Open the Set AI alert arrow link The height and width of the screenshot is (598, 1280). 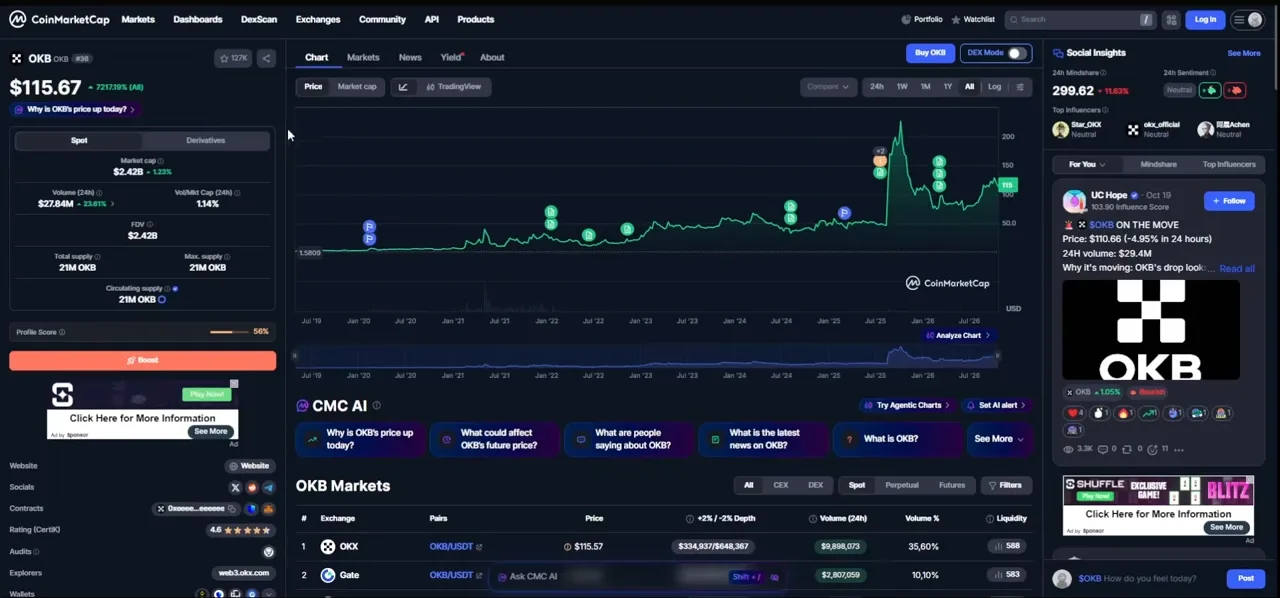(x=996, y=405)
